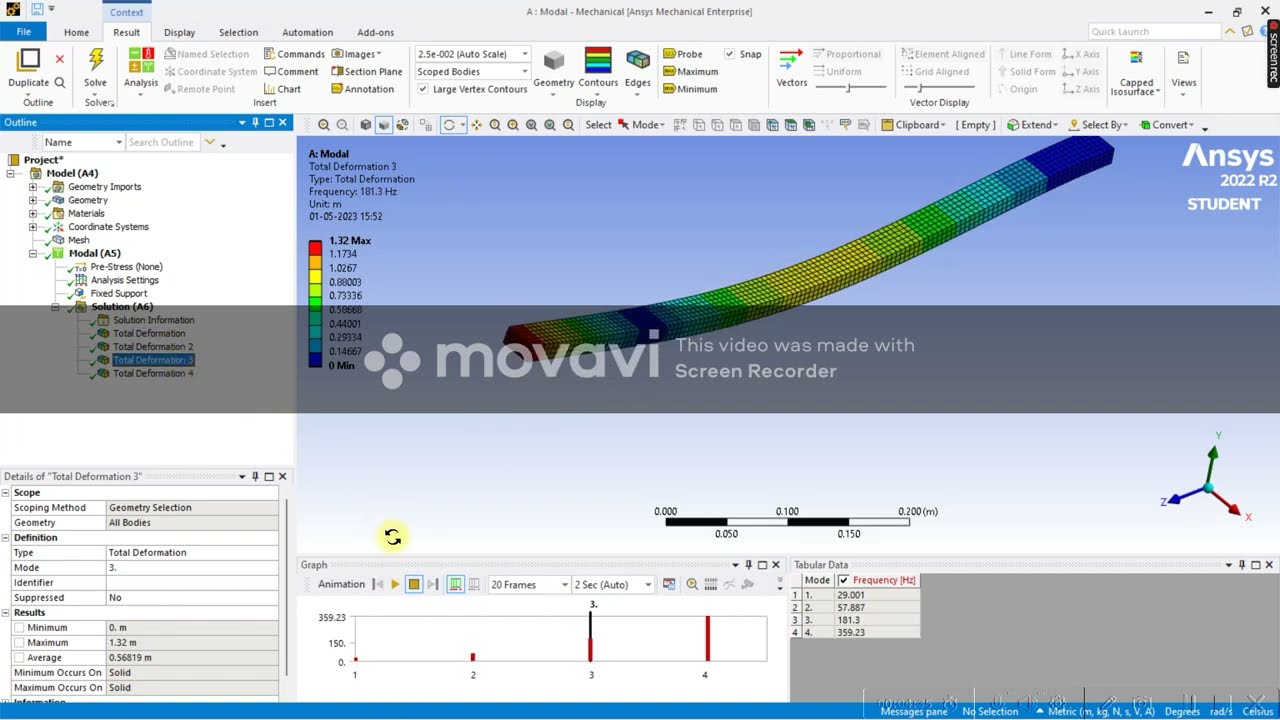This screenshot has height=720, width=1280.
Task: Toggle Large Vertex Contours checkbox
Action: pyautogui.click(x=423, y=89)
